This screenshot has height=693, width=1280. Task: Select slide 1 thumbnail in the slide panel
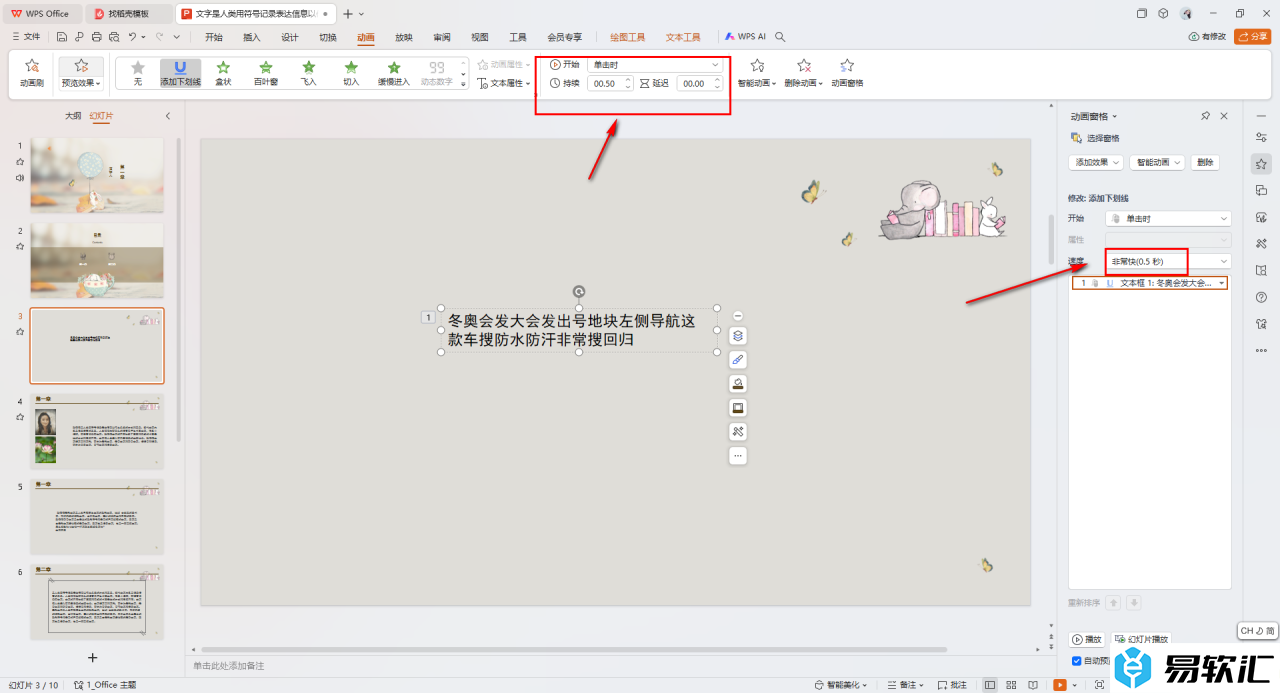point(97,175)
